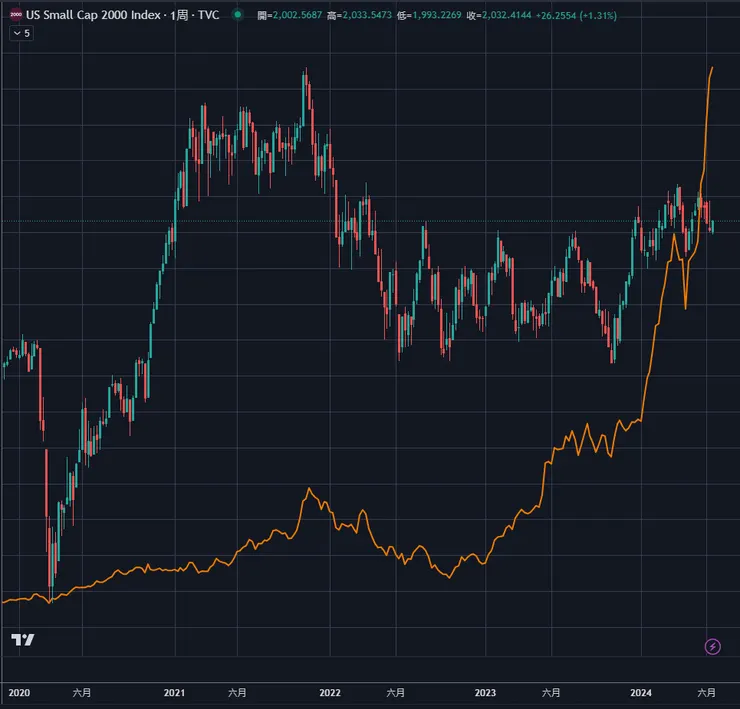
Task: Click the green market status dot
Action: 238,15
